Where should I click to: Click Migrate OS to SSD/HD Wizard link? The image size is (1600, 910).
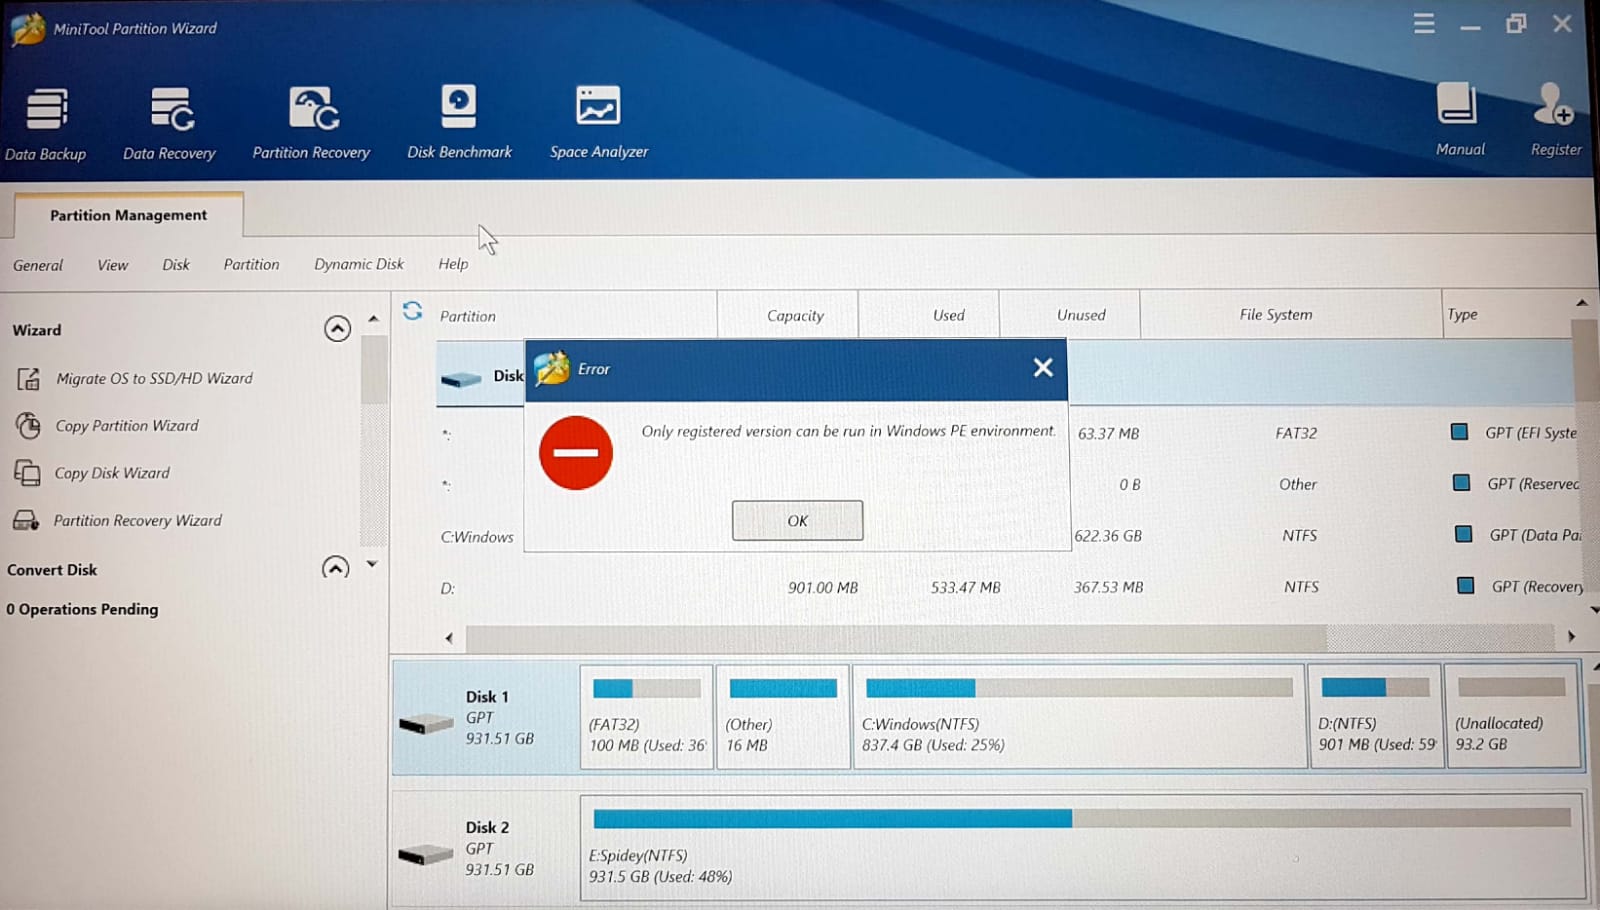tap(155, 379)
